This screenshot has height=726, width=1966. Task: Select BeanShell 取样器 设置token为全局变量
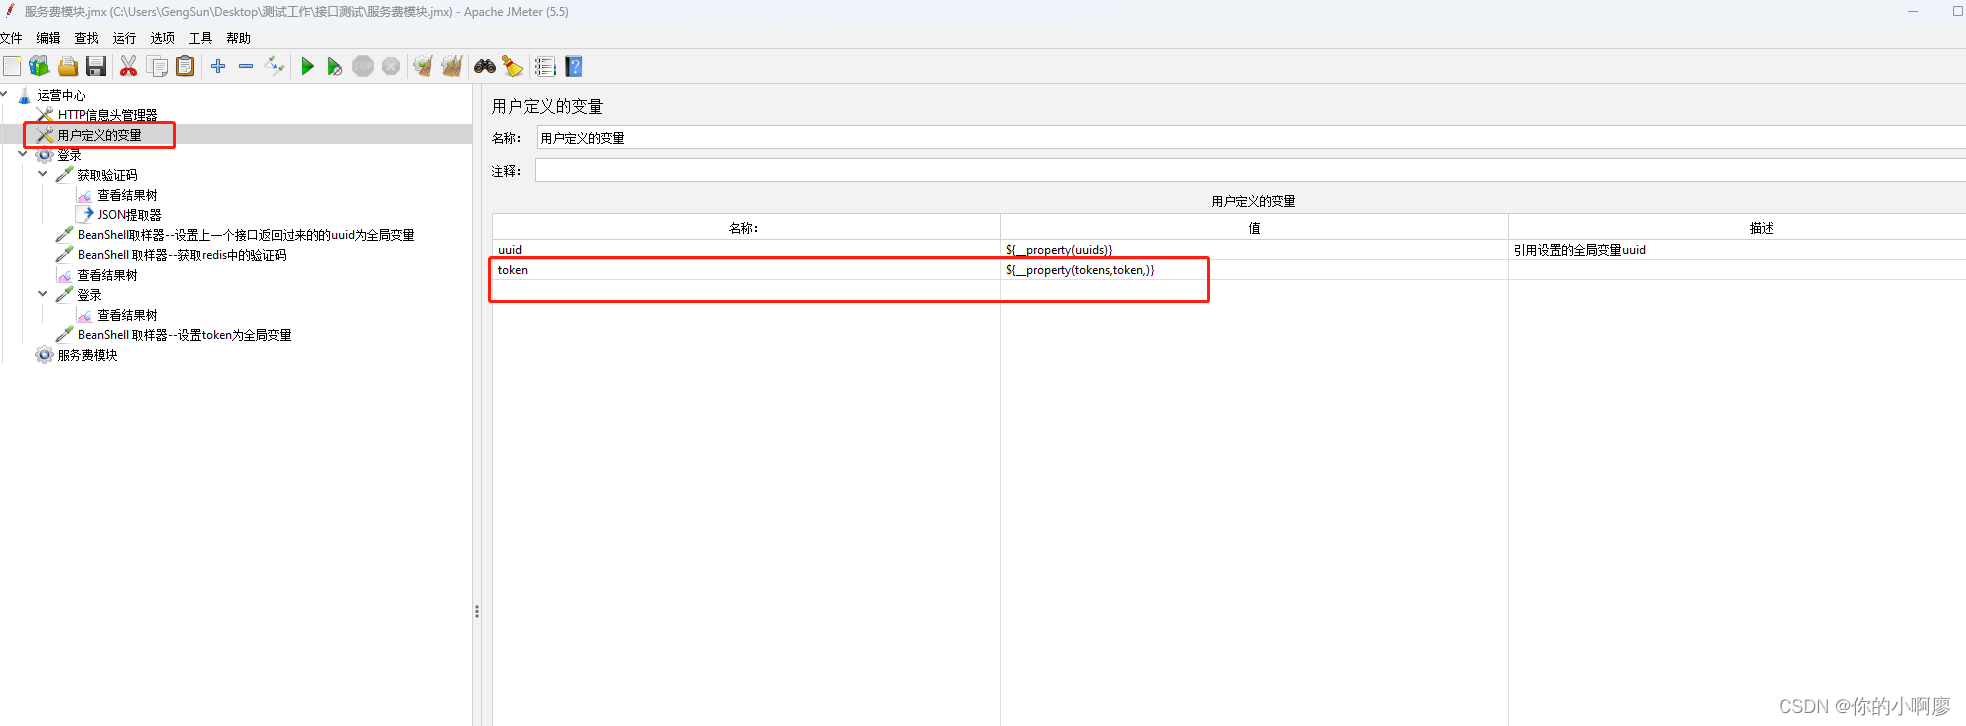184,335
